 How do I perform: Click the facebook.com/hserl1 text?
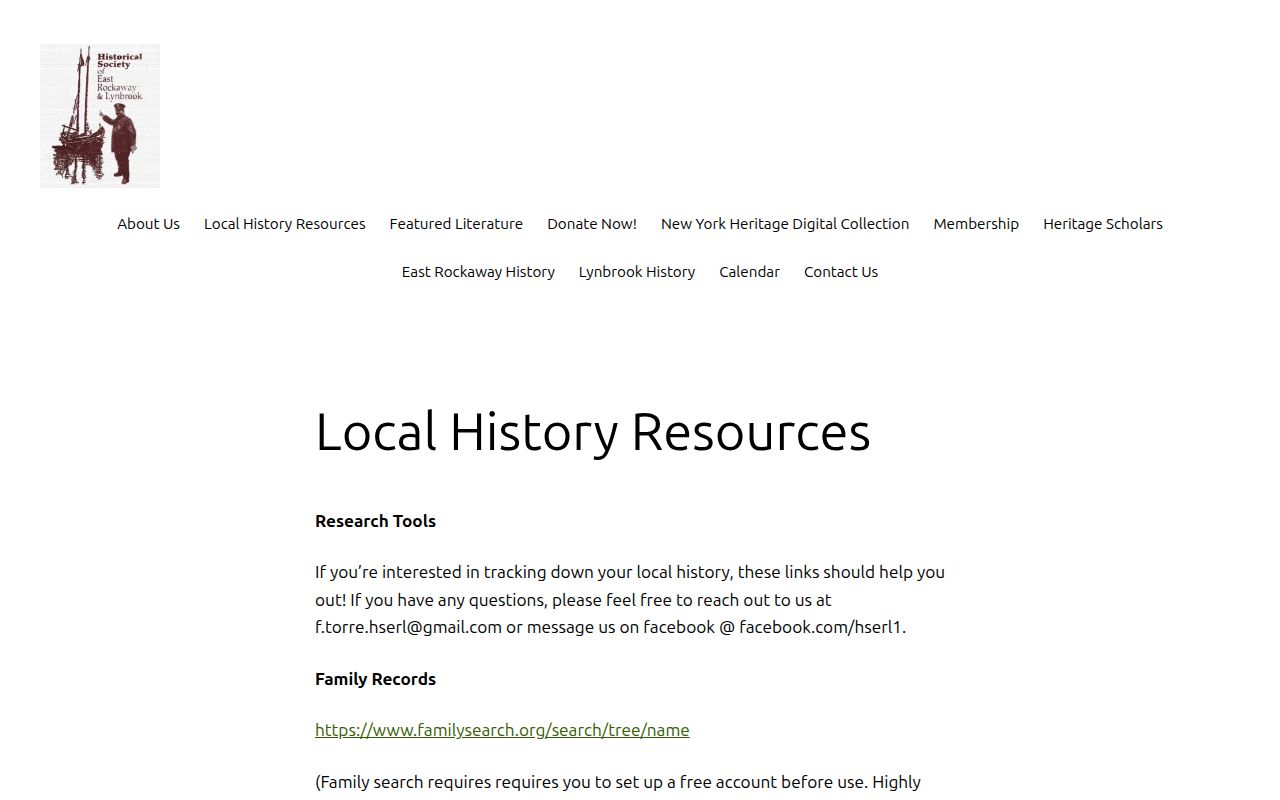click(x=823, y=627)
